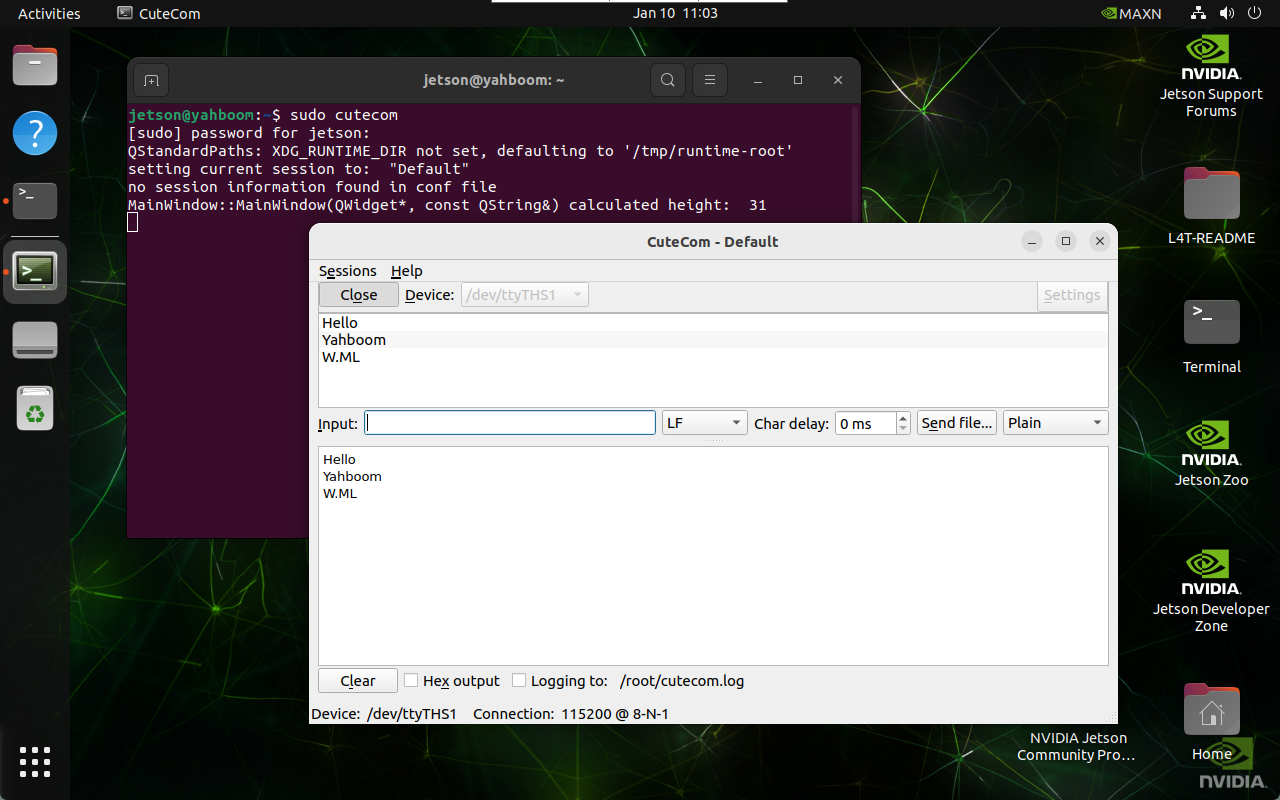
Task: Click Send file... button
Action: click(x=957, y=423)
